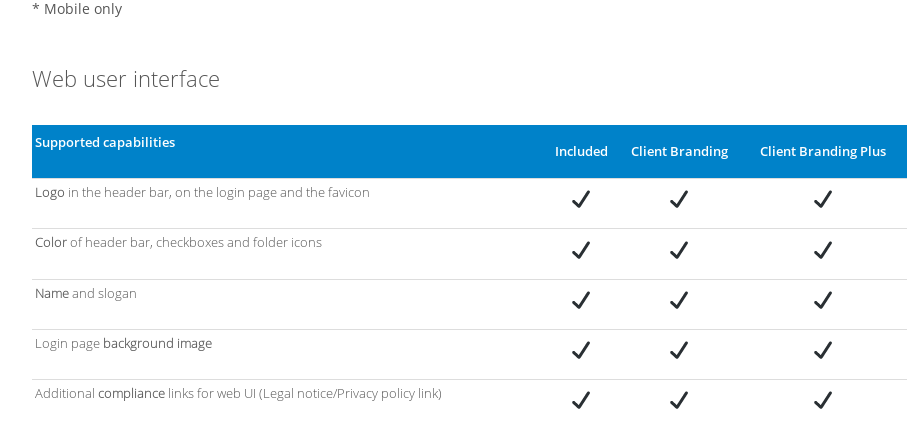
Task: Click background image row Client Branding checkmark
Action: (x=679, y=350)
